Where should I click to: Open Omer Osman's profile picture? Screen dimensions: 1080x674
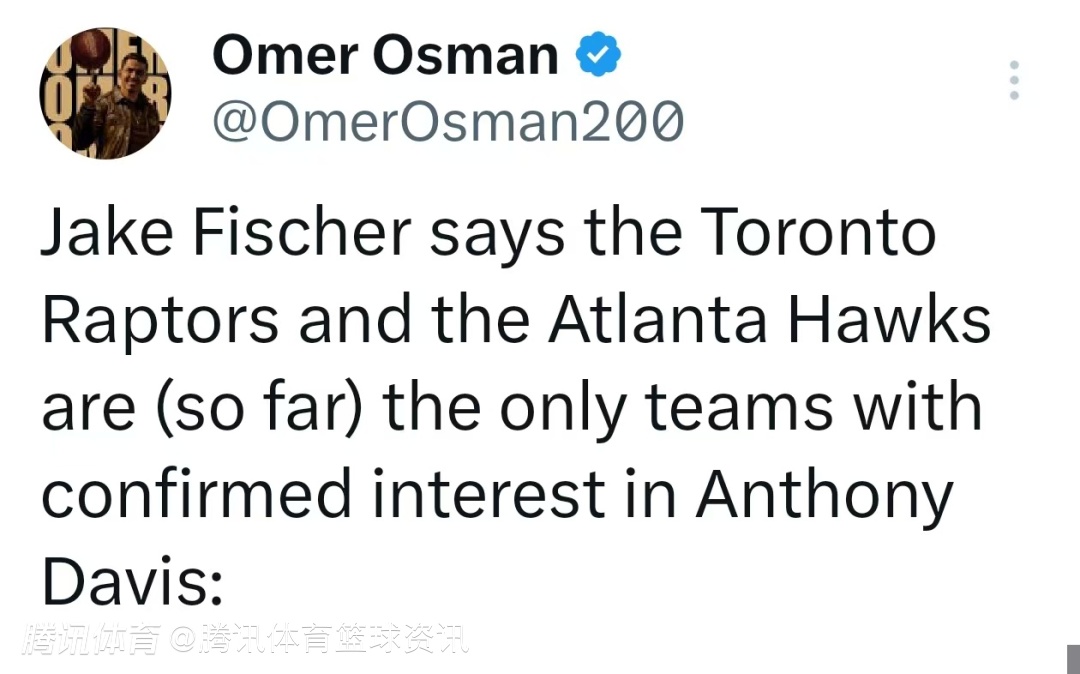105,93
